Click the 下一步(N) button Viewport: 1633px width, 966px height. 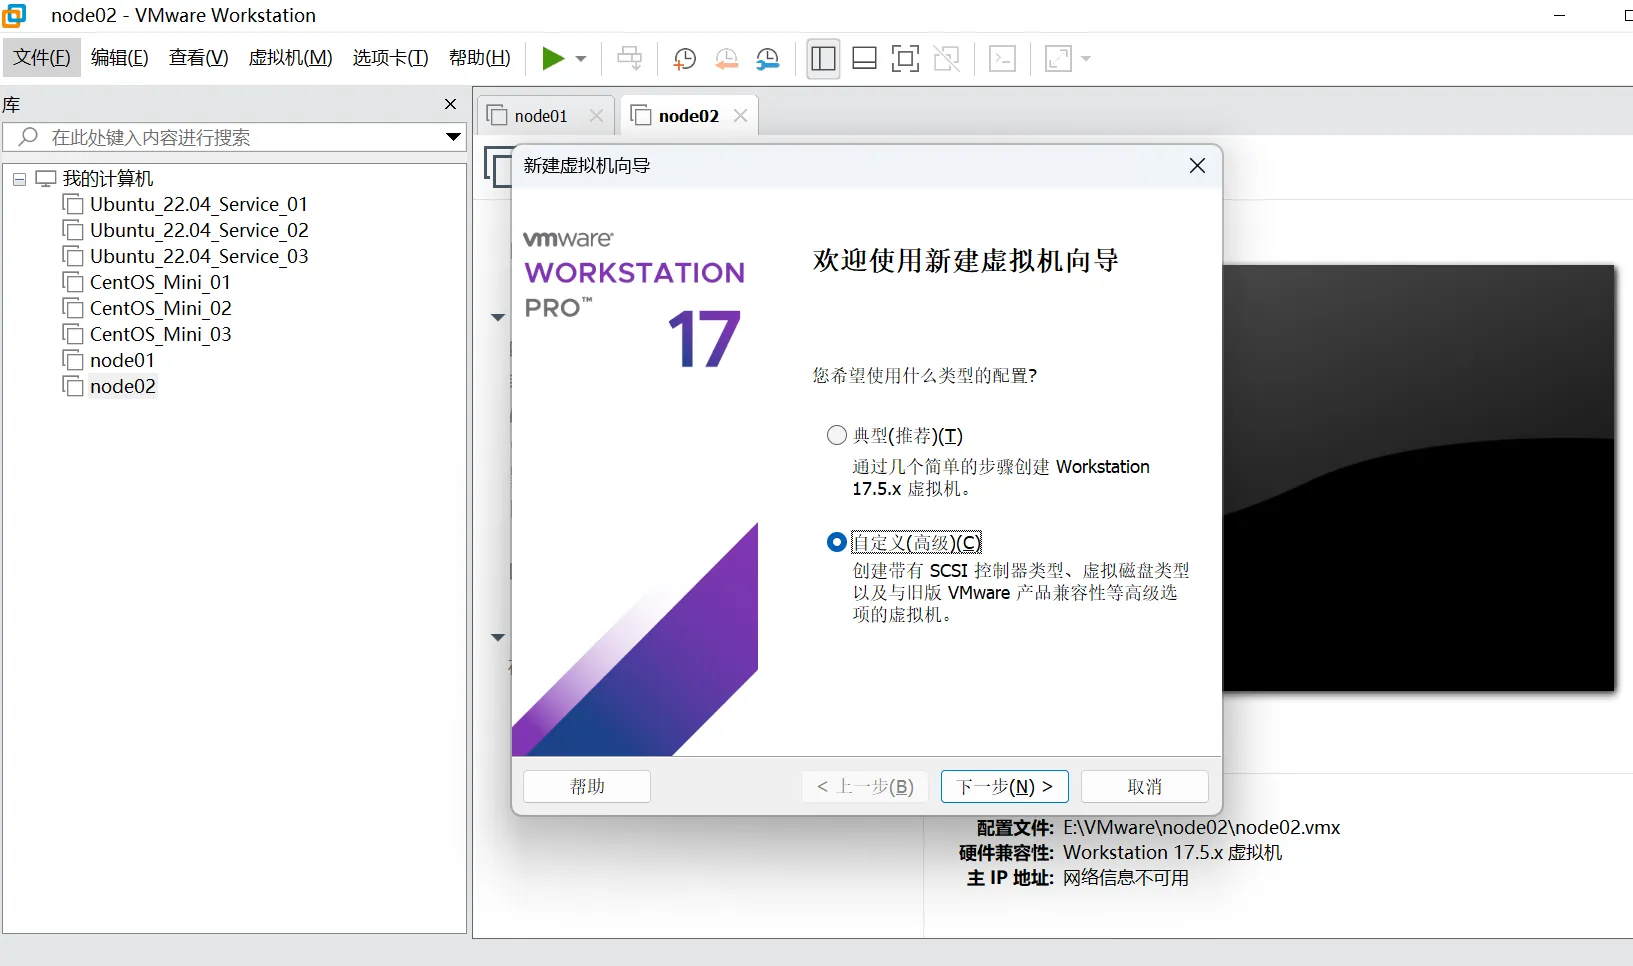[x=1004, y=787]
